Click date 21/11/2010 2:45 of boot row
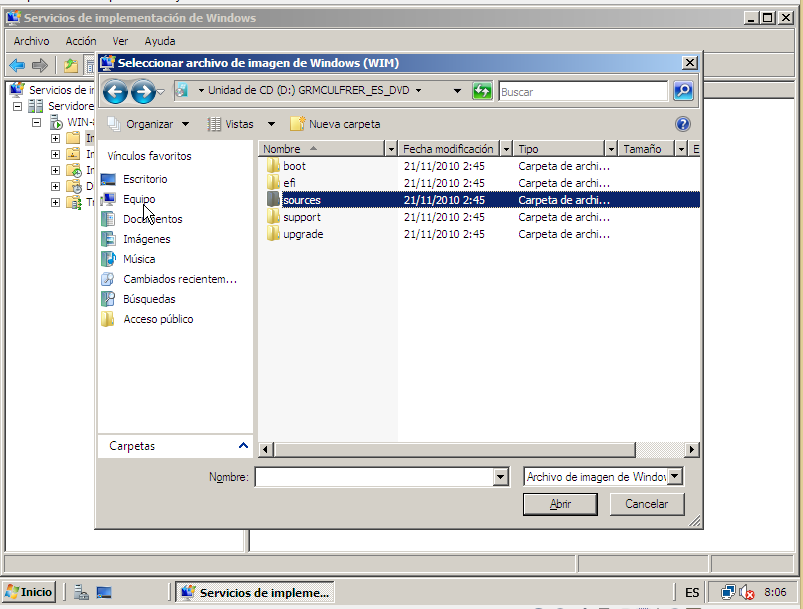Viewport: 803px width, 609px height. click(x=444, y=166)
